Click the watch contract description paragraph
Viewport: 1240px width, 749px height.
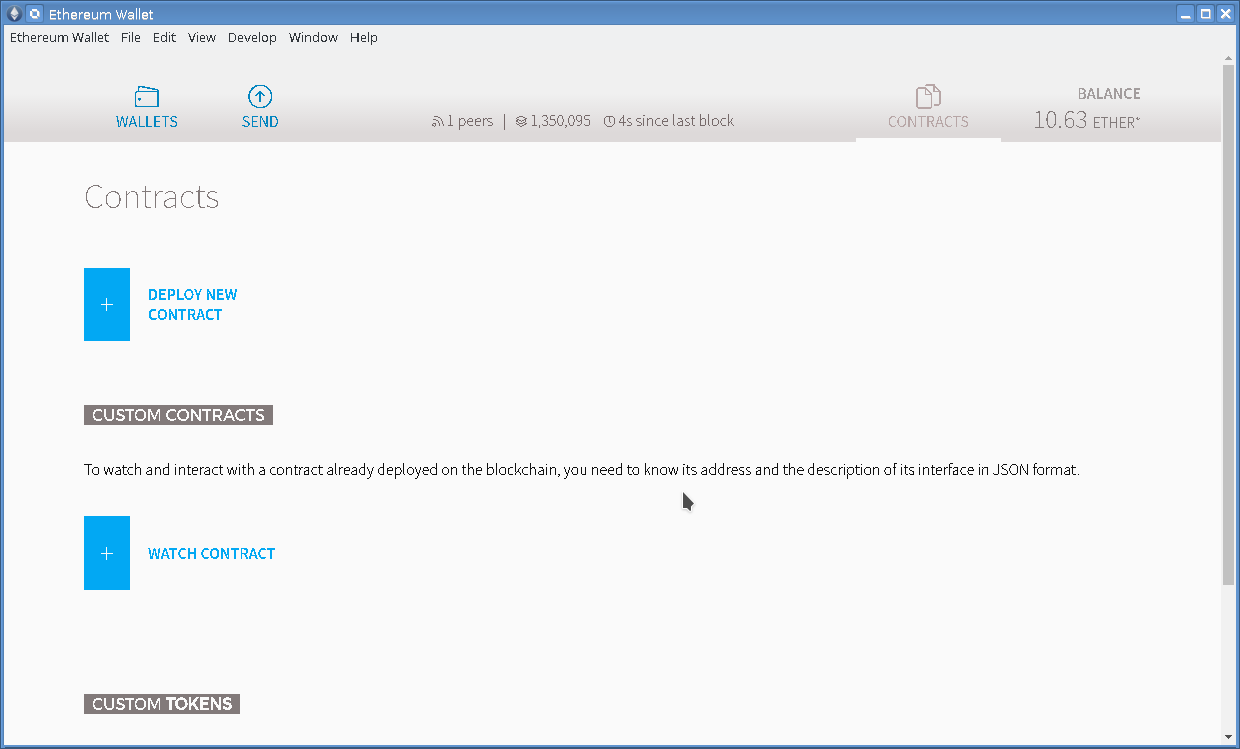click(582, 469)
